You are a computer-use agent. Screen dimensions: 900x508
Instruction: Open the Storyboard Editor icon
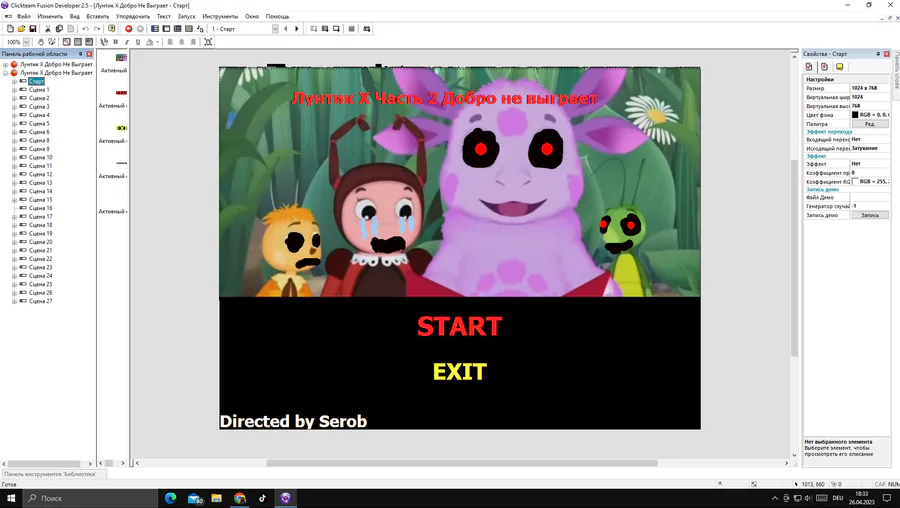155,29
